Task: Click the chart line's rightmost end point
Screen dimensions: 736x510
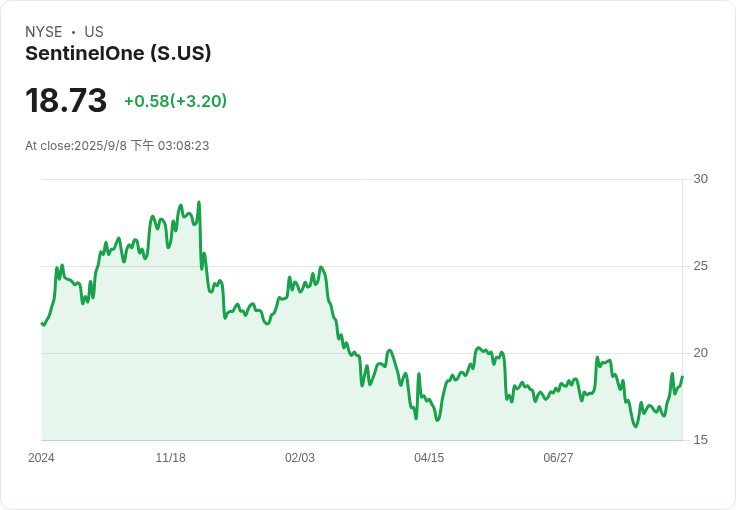Action: 682,377
